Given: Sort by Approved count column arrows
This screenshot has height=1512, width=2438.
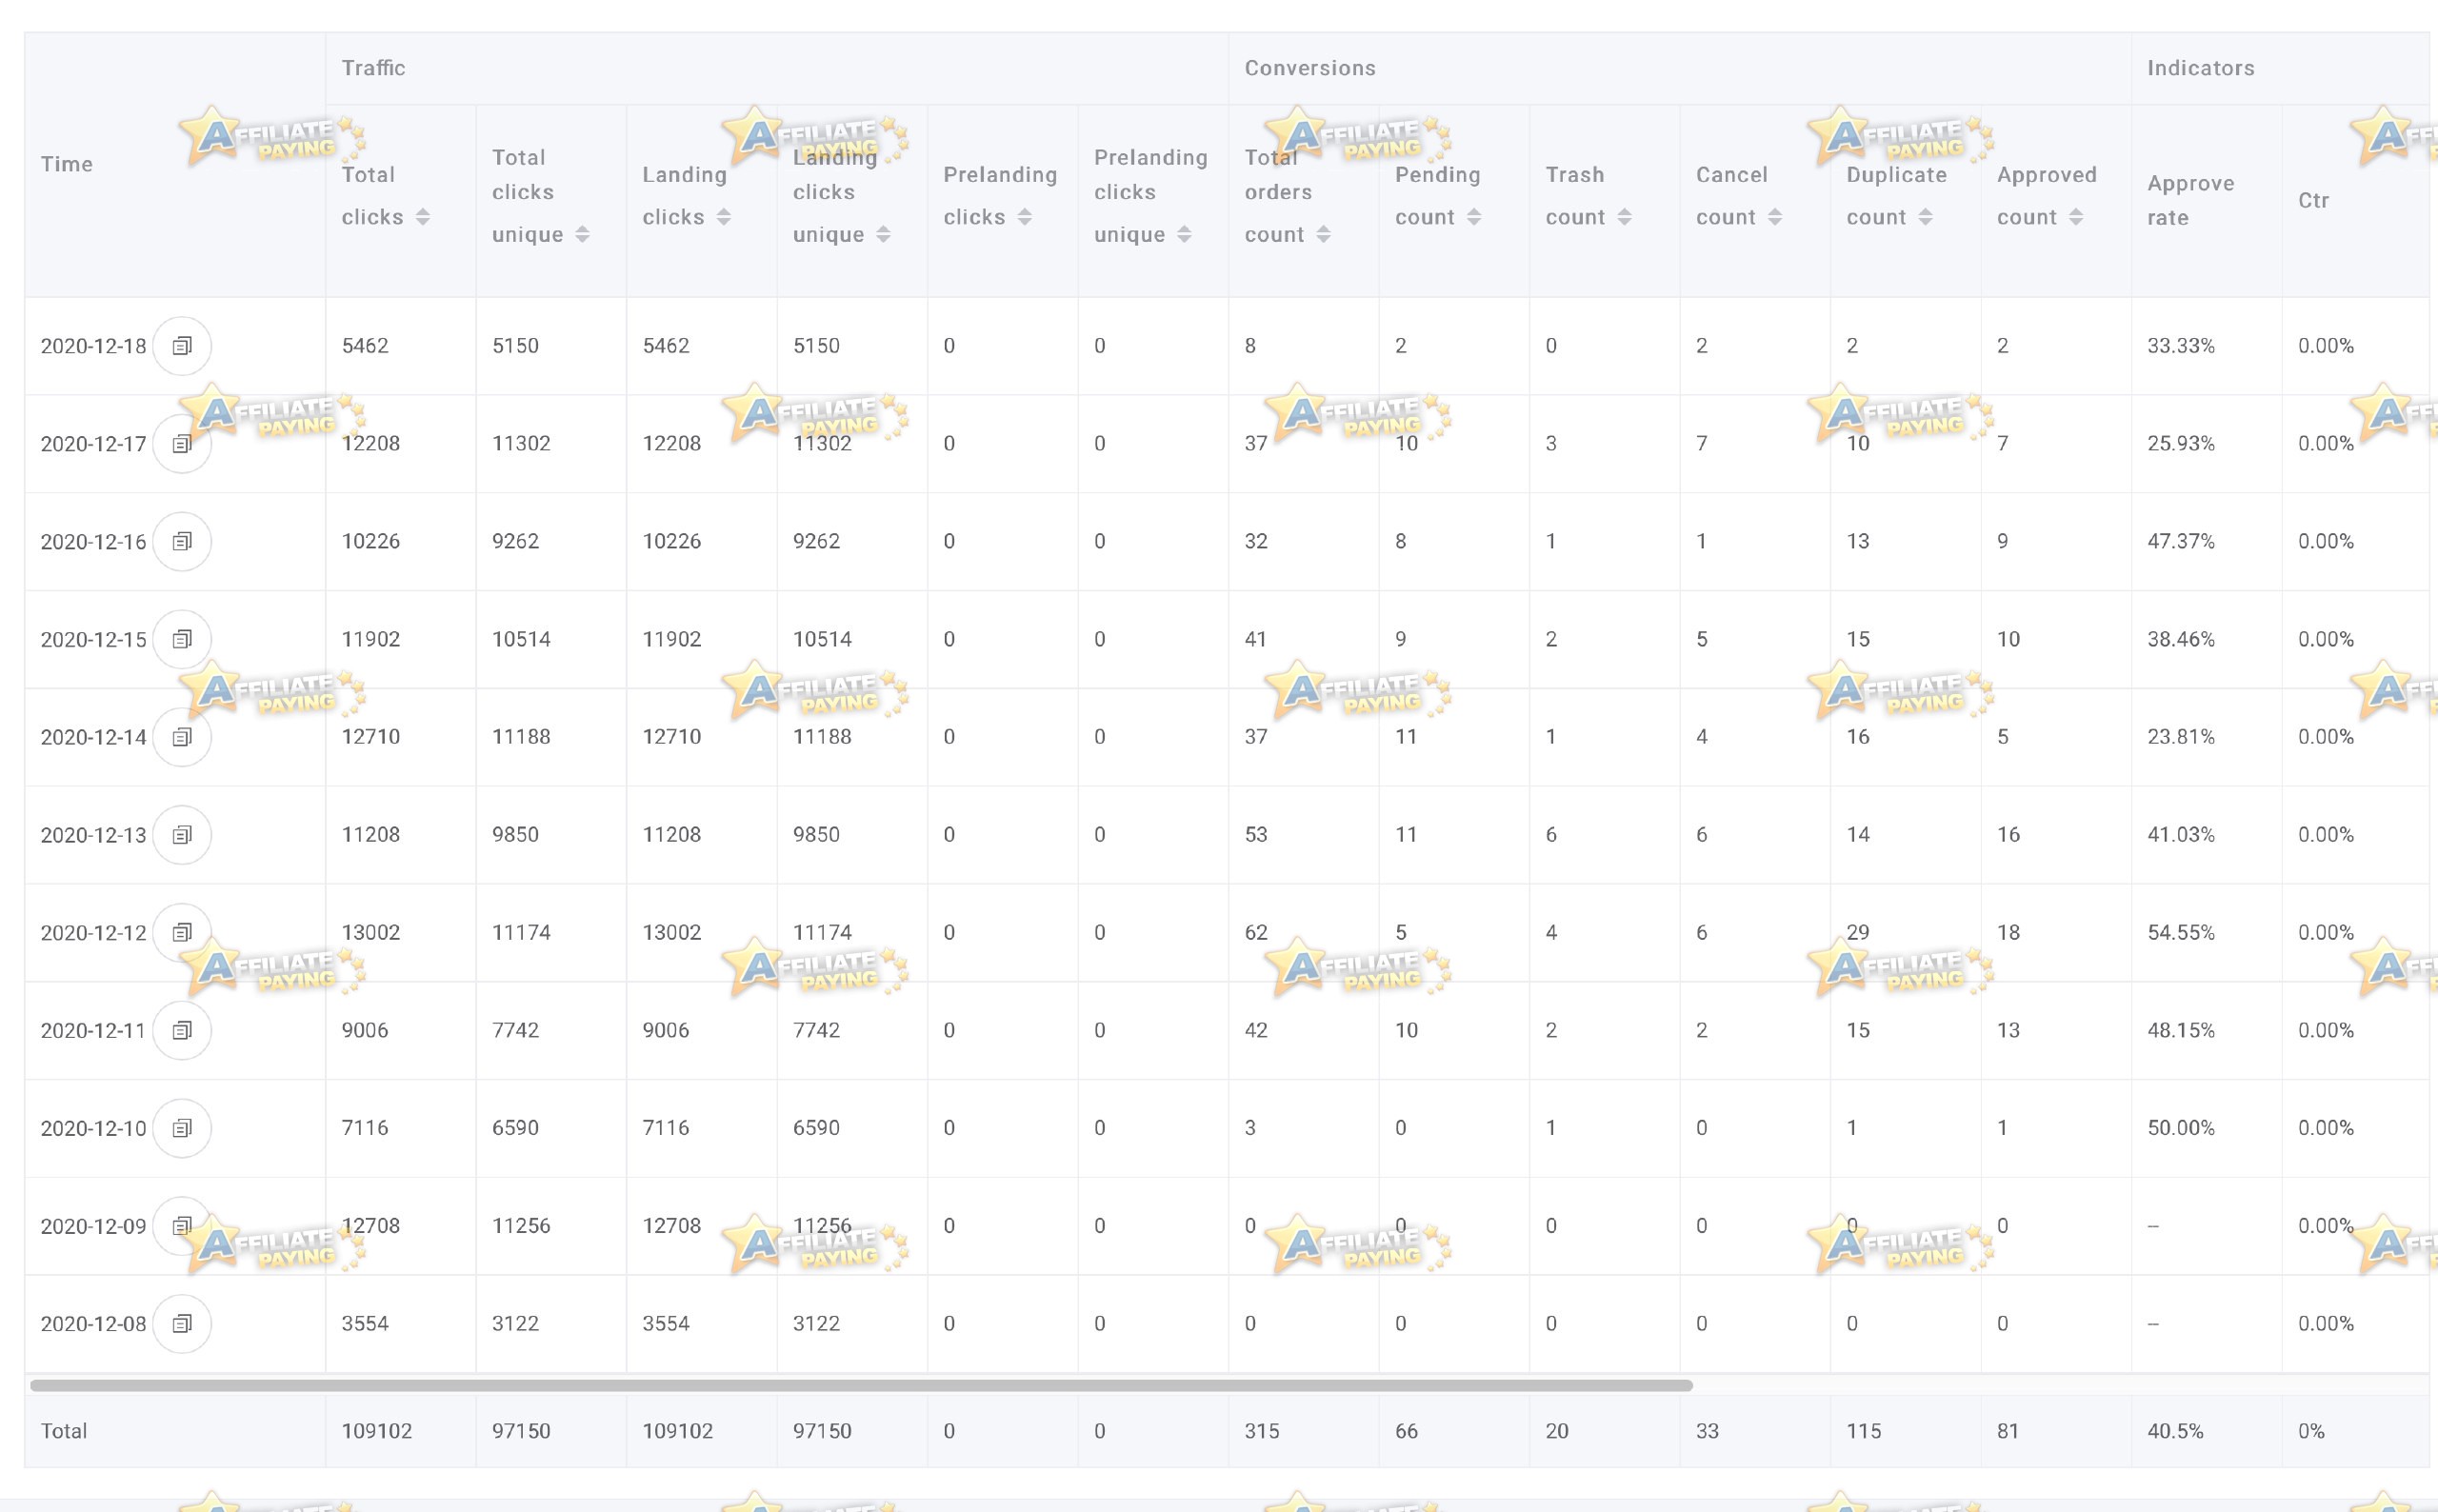Looking at the screenshot, I should (2076, 217).
